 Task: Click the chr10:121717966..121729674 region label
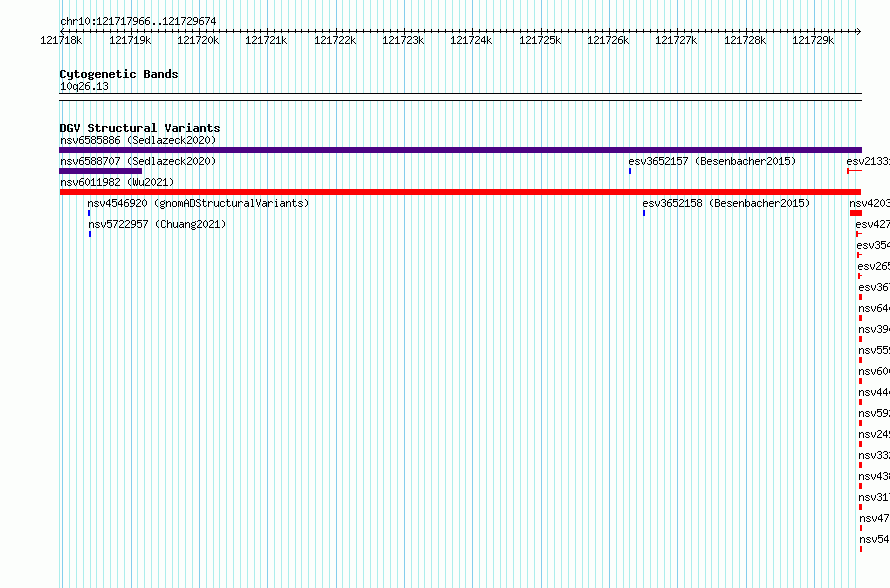click(x=138, y=22)
